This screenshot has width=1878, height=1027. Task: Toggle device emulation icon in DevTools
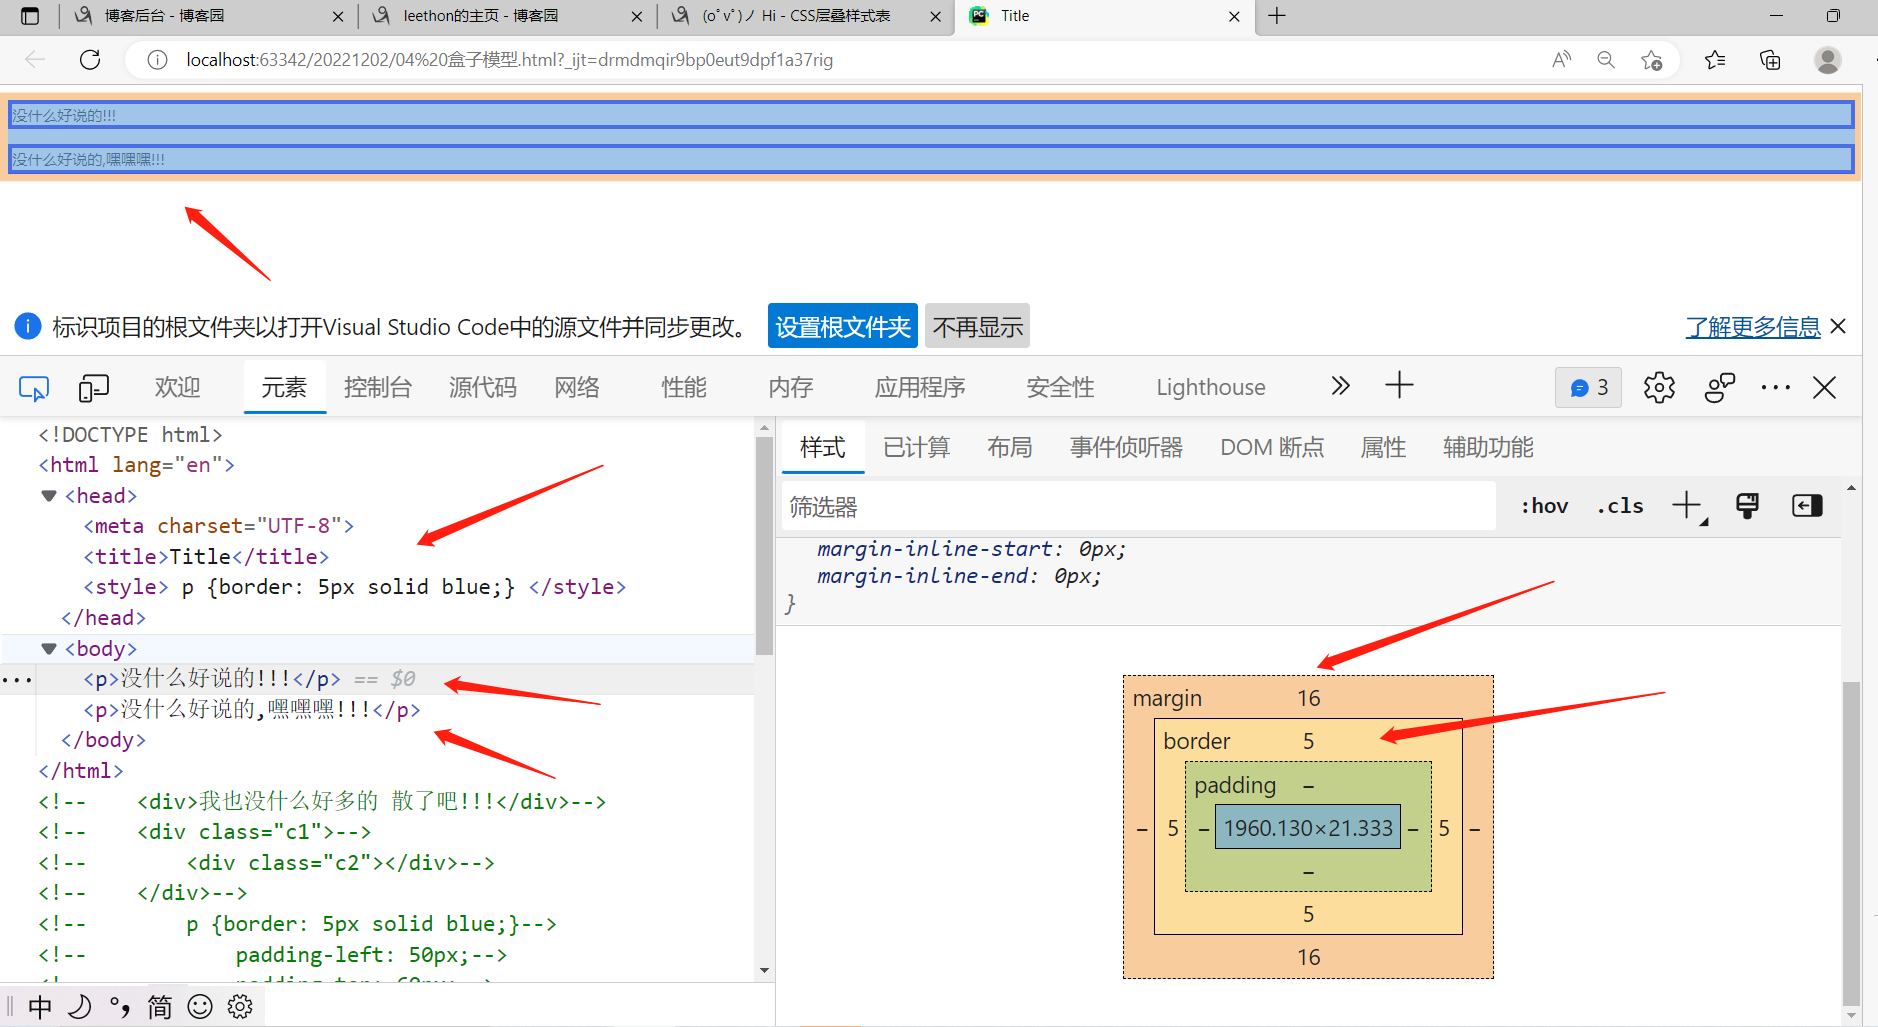93,388
